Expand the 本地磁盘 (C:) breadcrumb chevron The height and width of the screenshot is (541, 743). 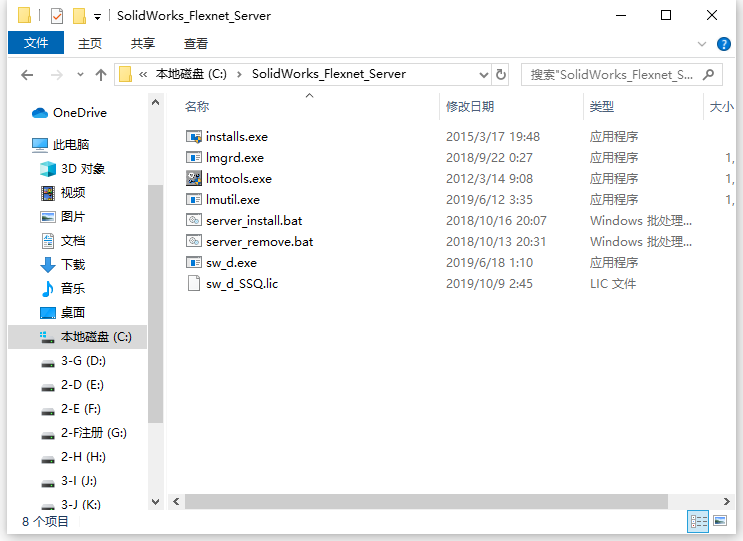(239, 74)
